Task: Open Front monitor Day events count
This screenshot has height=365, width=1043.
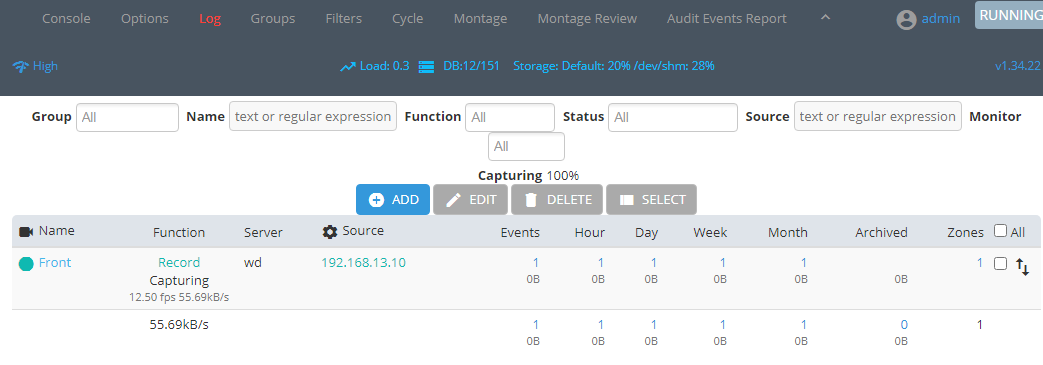Action: click(654, 263)
